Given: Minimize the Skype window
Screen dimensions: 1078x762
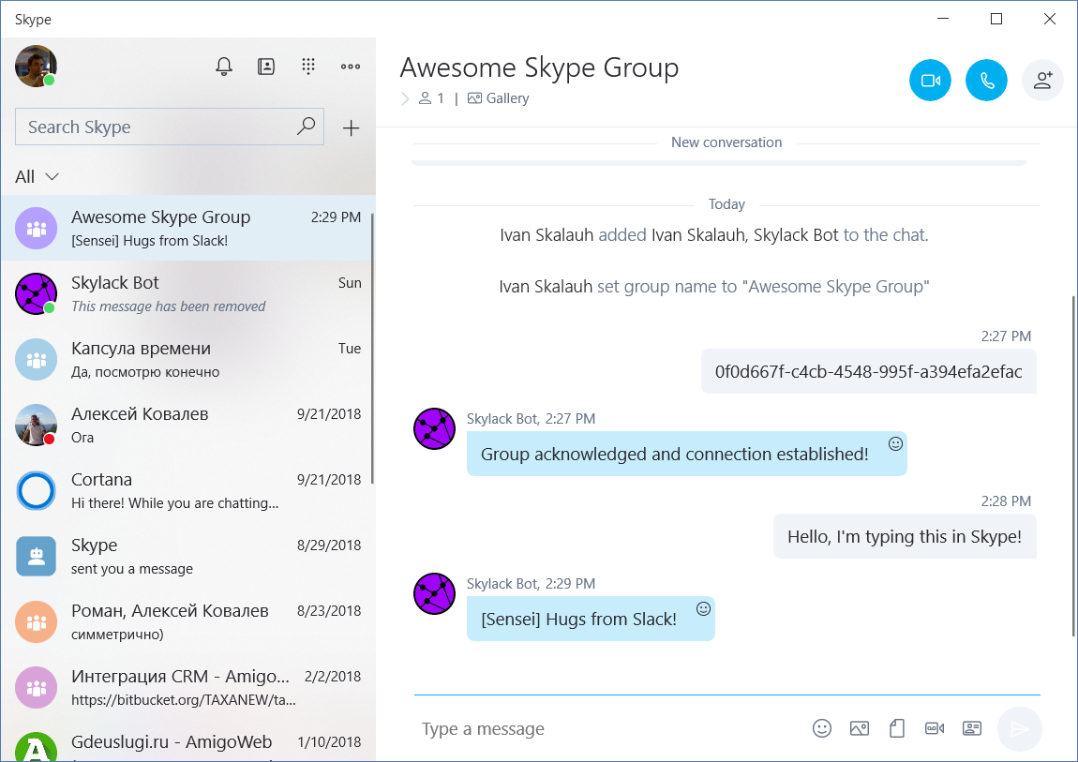Looking at the screenshot, I should (x=943, y=19).
